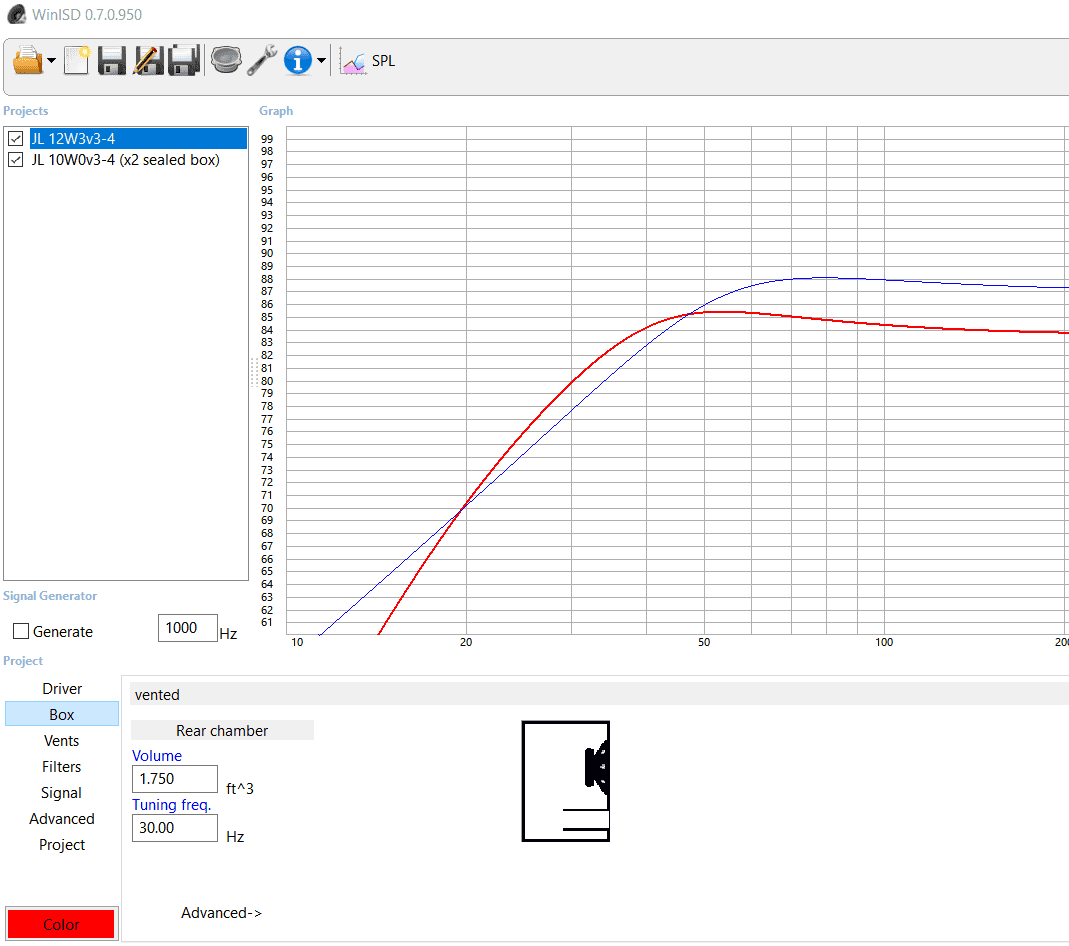Click the Tuning freq. label
The width and height of the screenshot is (1069, 946).
(172, 805)
